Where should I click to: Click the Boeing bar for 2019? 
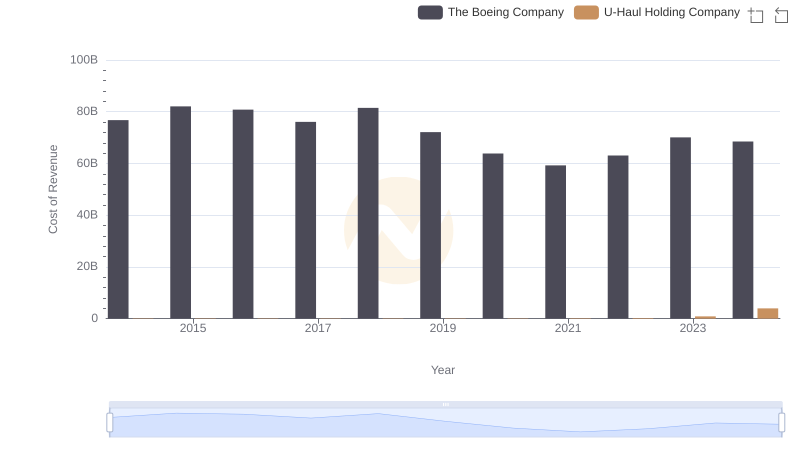pos(431,225)
